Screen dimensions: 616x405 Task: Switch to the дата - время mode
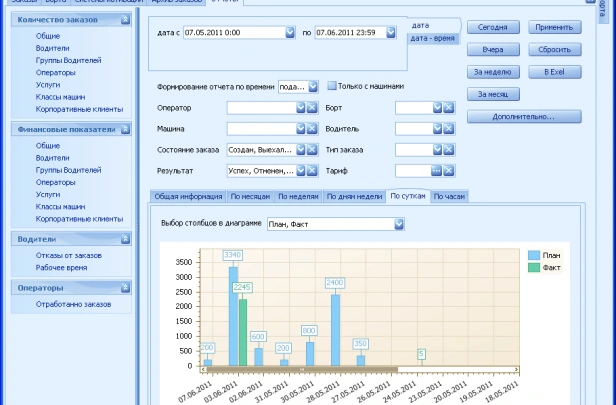point(434,37)
